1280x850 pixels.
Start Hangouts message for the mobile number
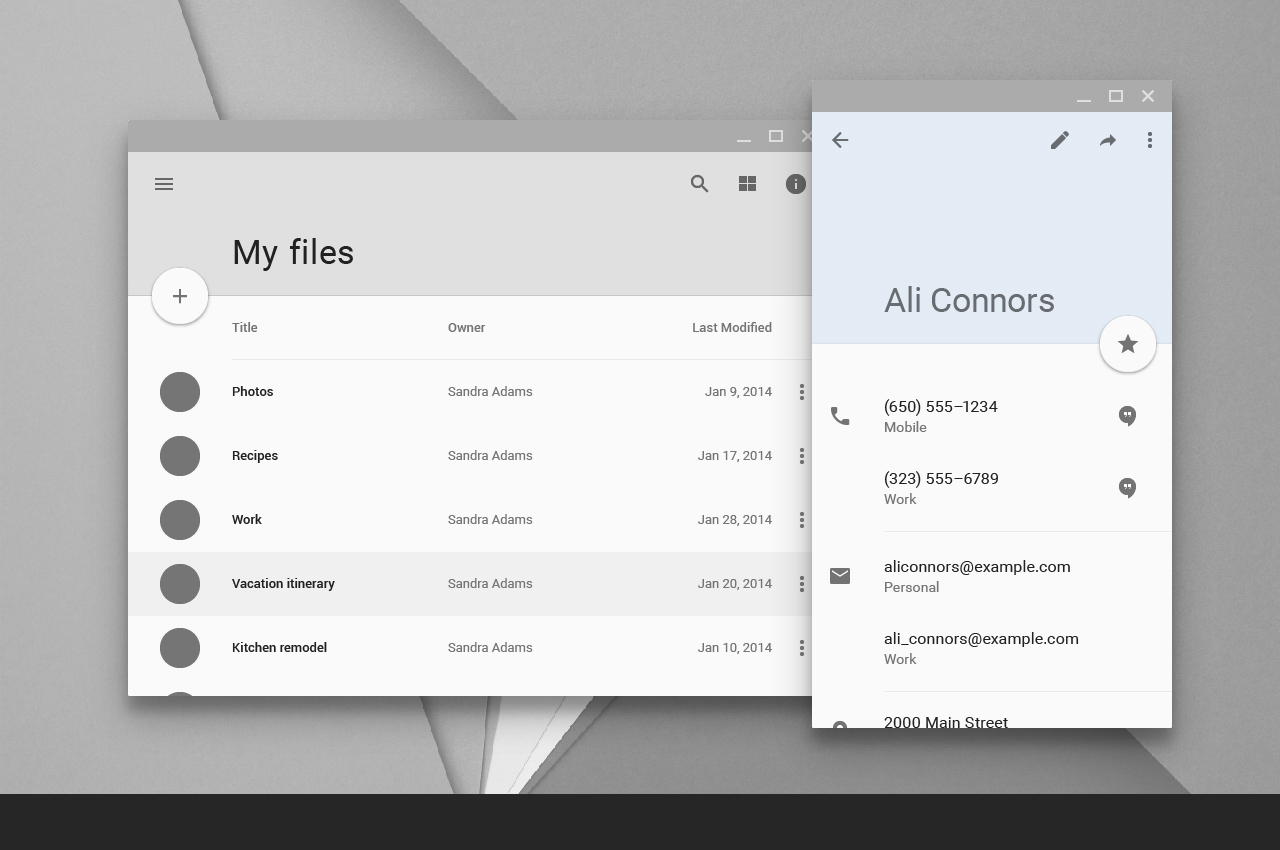click(1127, 416)
